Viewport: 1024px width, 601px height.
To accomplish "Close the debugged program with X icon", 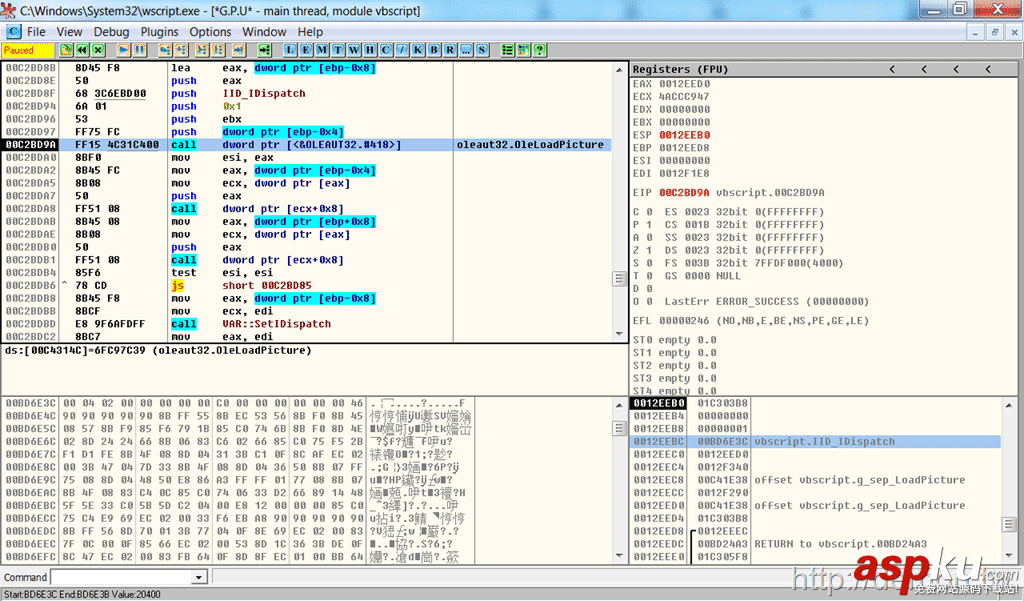I will pyautogui.click(x=98, y=50).
